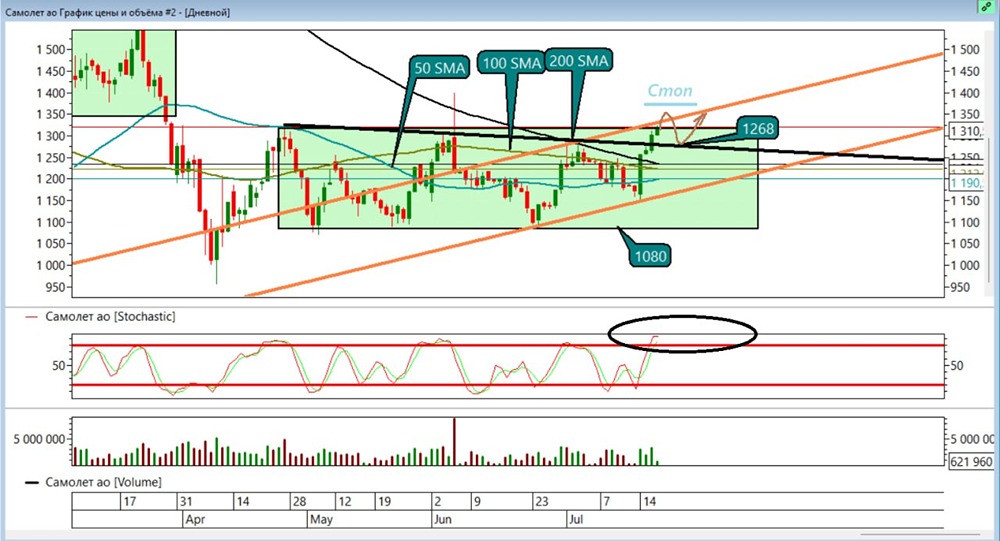Select the date label 31 on the time axis
1000x541 pixels.
click(186, 501)
